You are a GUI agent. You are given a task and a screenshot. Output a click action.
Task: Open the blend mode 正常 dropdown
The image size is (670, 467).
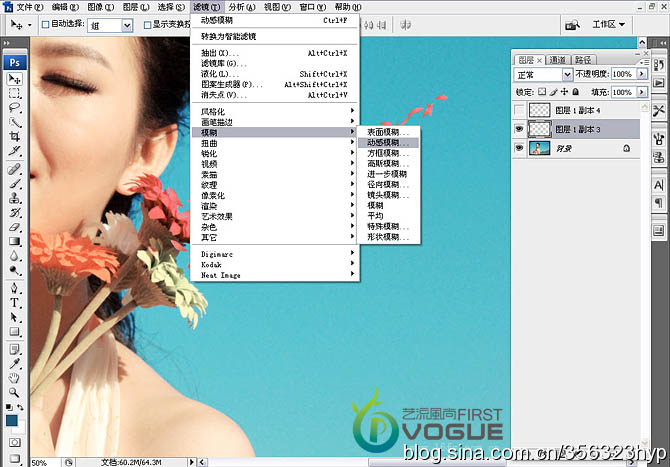point(543,75)
